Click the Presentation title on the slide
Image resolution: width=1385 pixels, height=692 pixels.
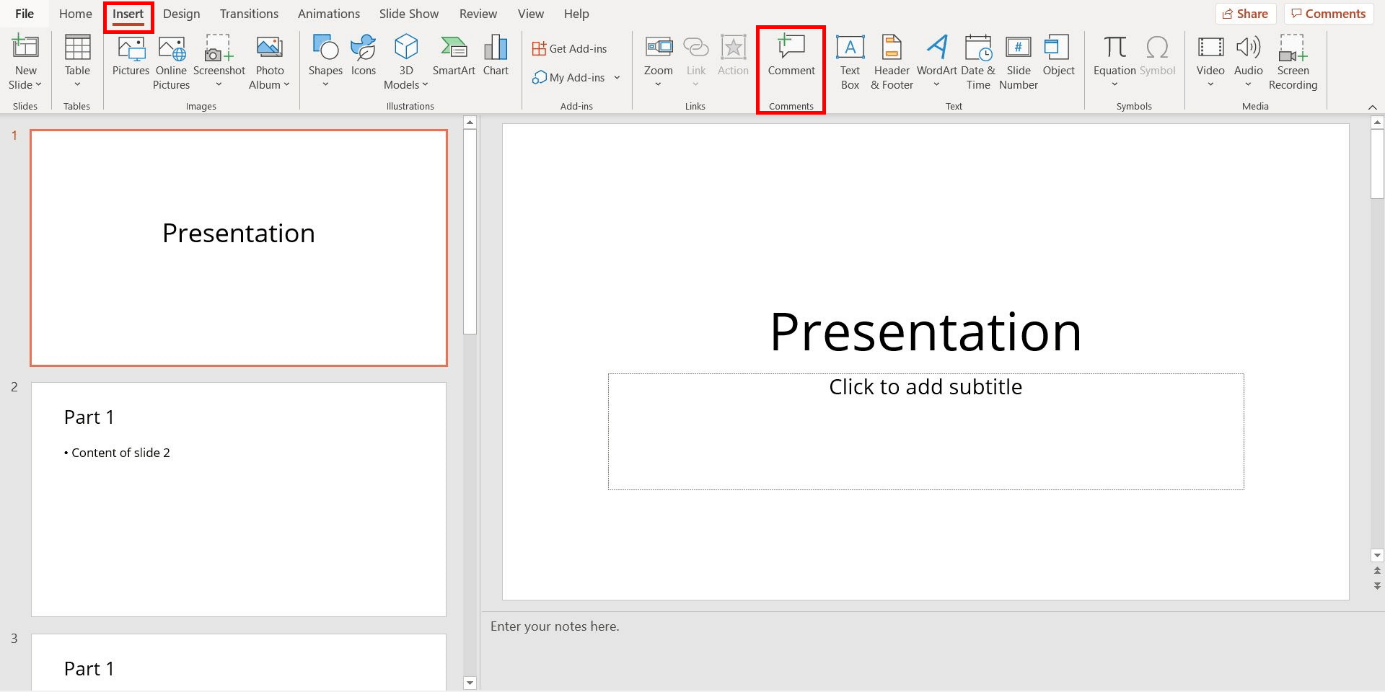click(x=926, y=331)
